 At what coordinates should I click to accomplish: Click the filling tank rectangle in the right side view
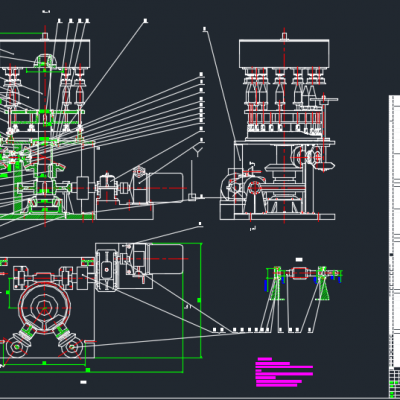click(x=284, y=54)
